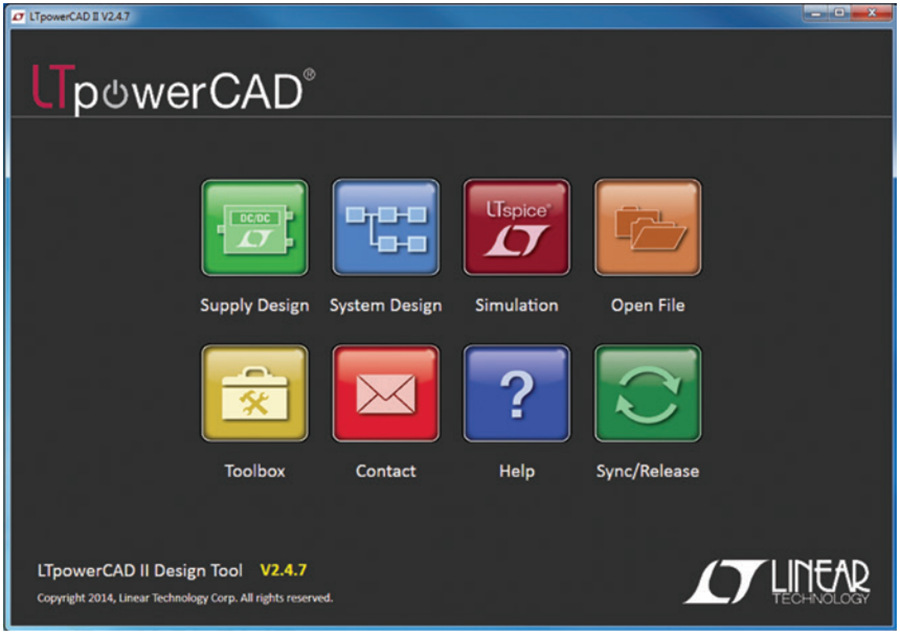
Task: Launch the blue System Design block diagram icon
Action: point(385,227)
